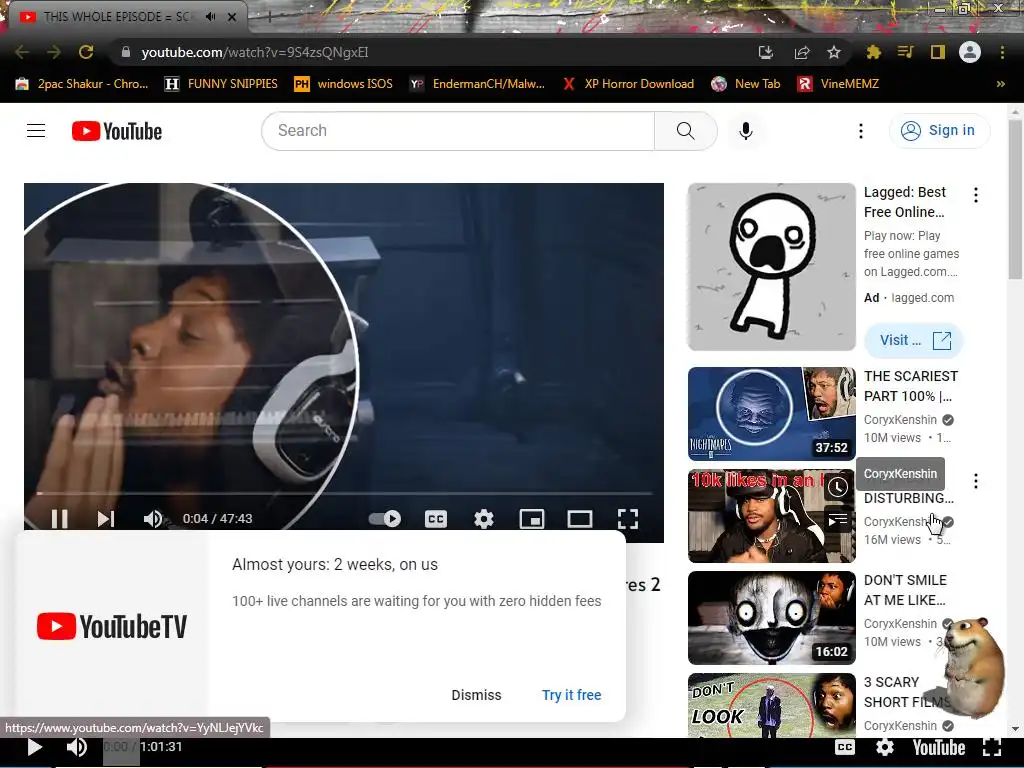Open the windows ISOS bookmark

click(344, 84)
